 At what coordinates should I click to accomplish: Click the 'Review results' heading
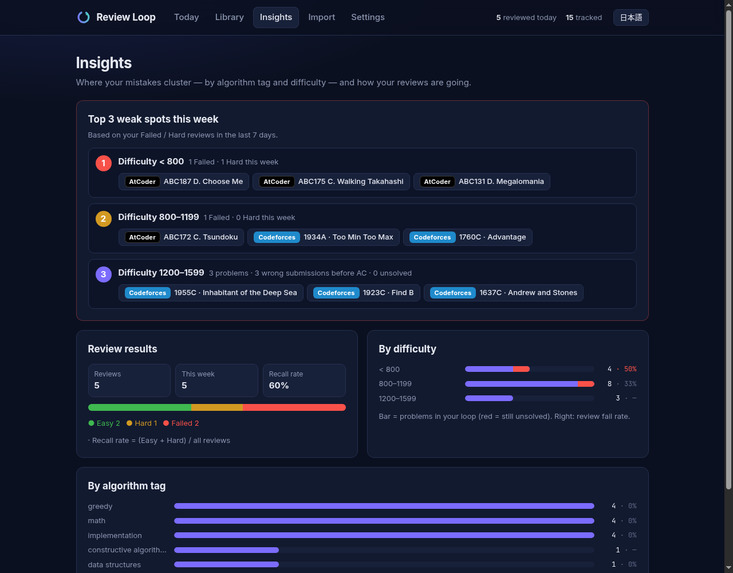[122, 349]
